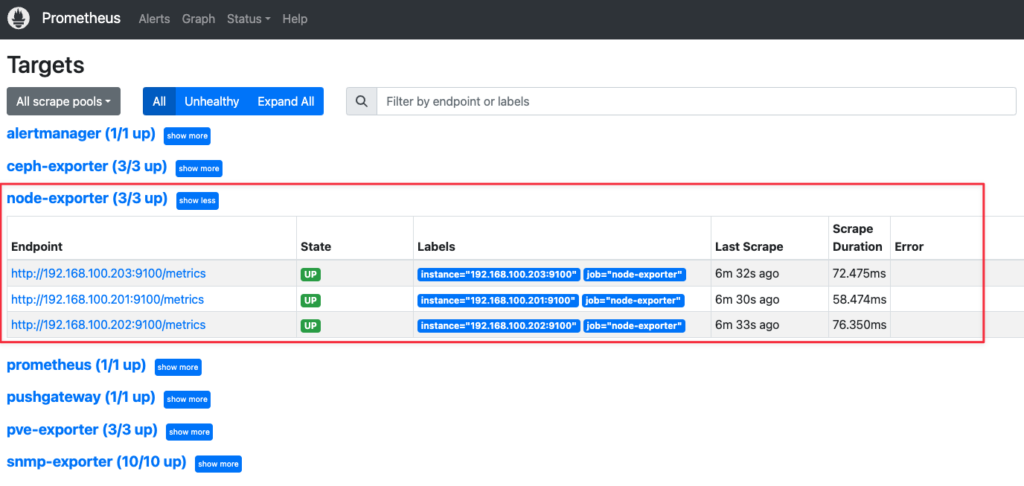Click the "6m 33s ago" last scrape value
This screenshot has width=1024, height=486.
coord(747,325)
